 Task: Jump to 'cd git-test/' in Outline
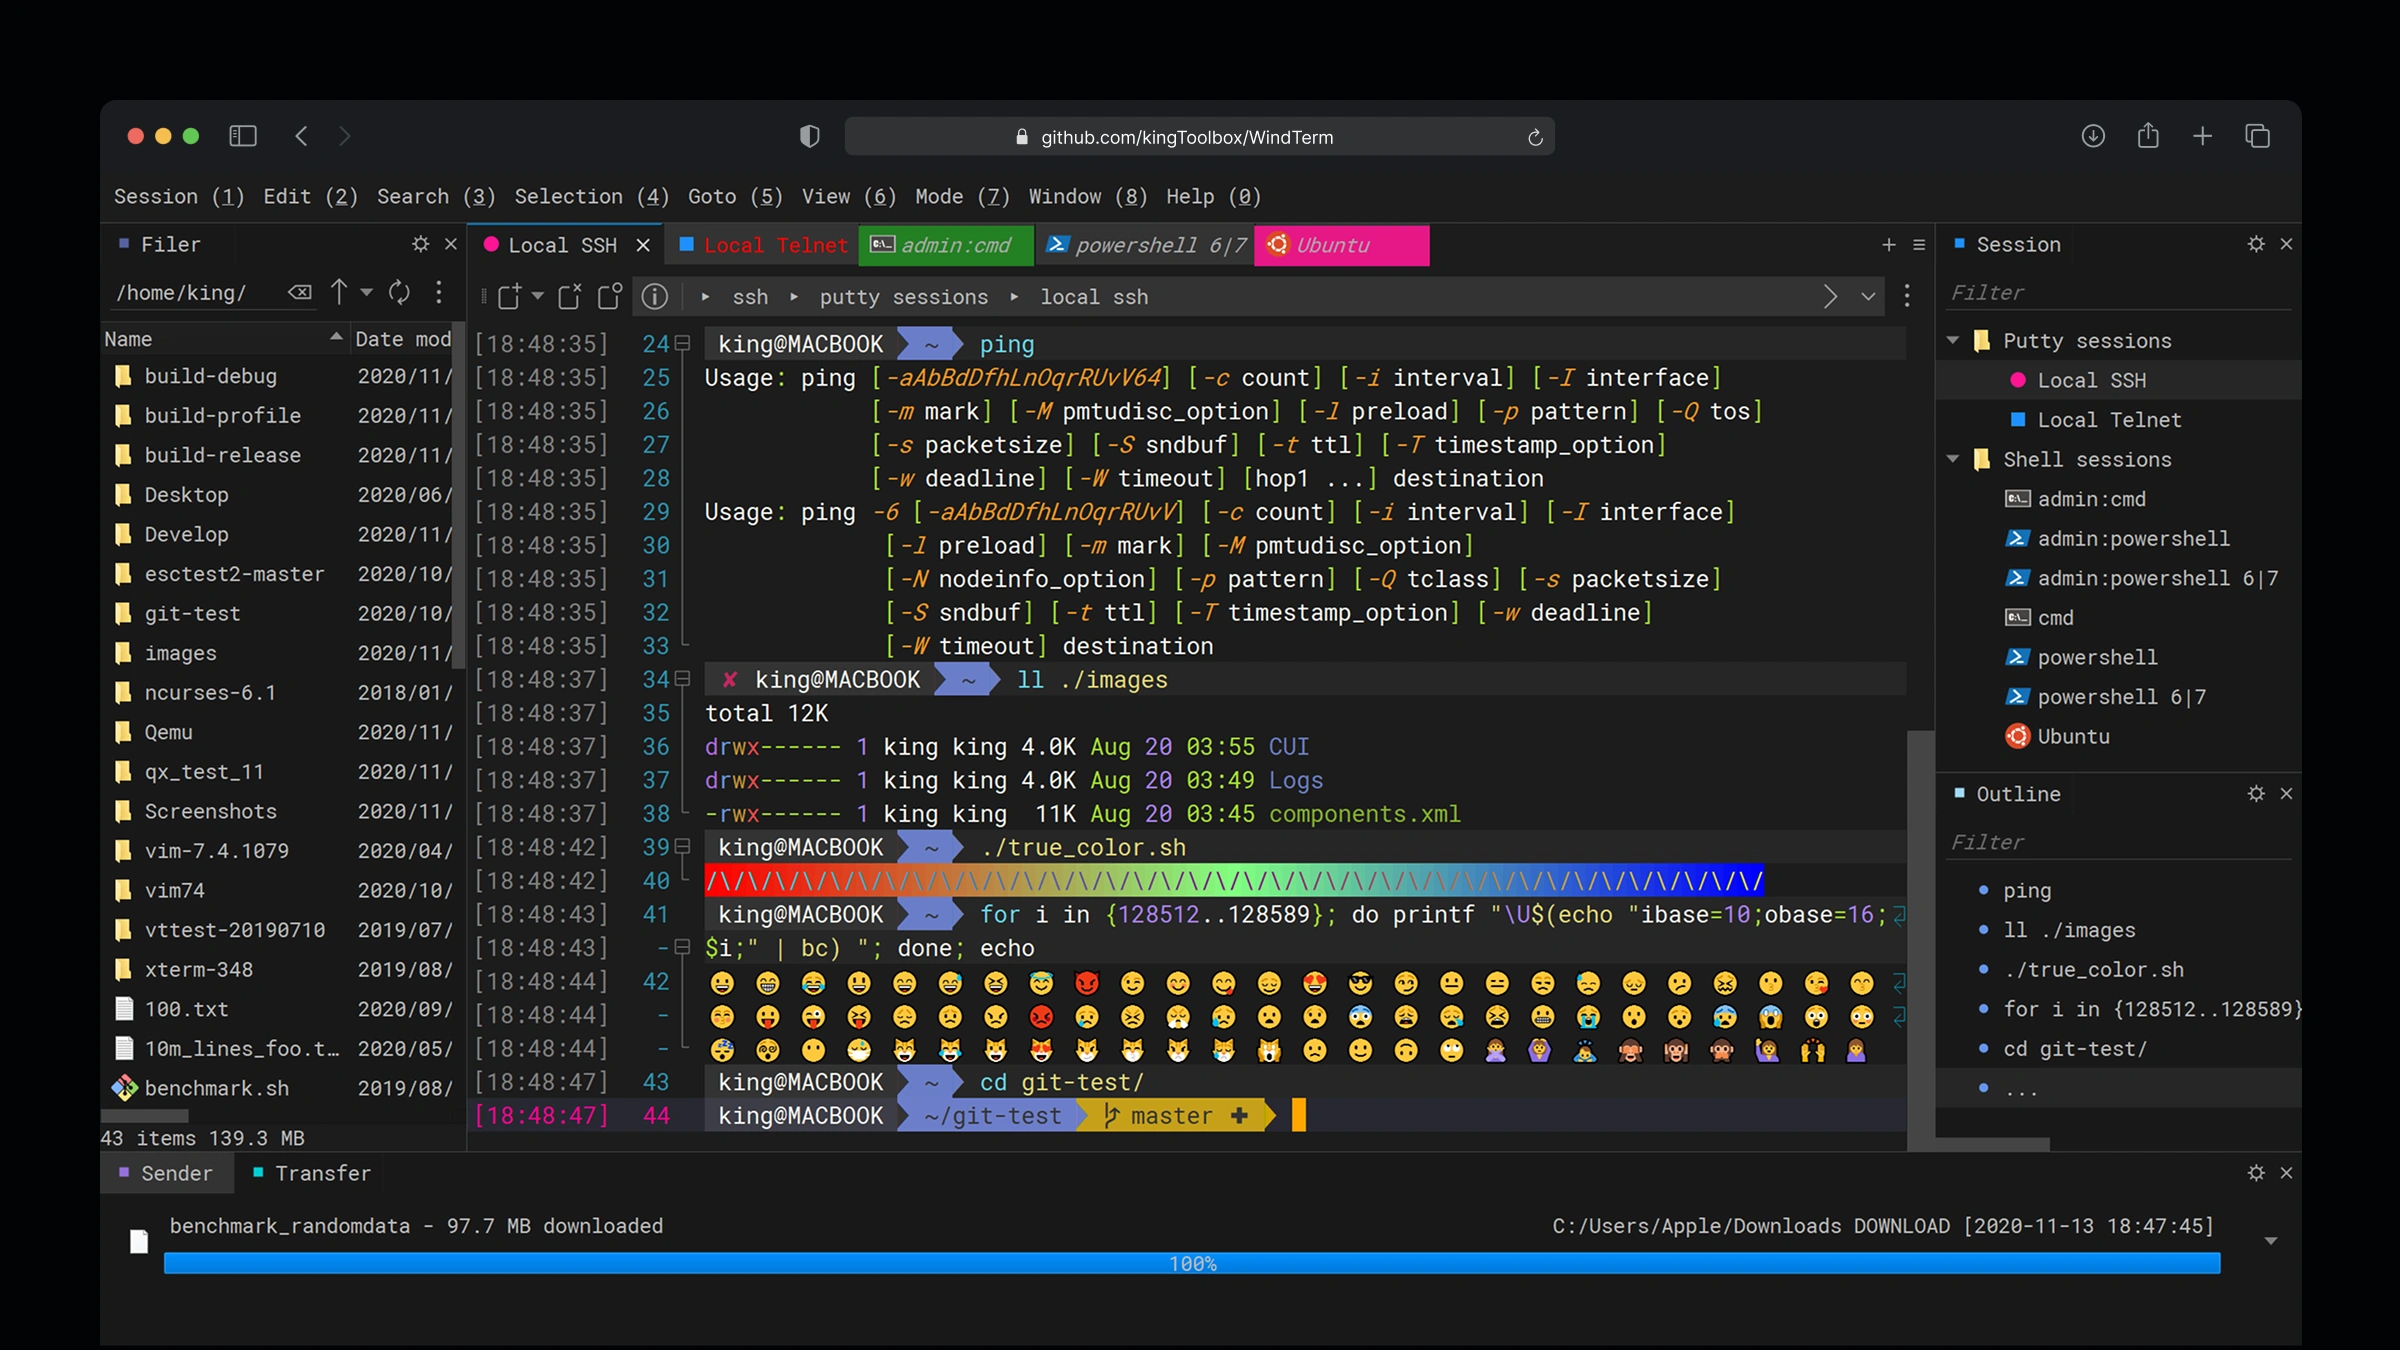pyautogui.click(x=2075, y=1049)
